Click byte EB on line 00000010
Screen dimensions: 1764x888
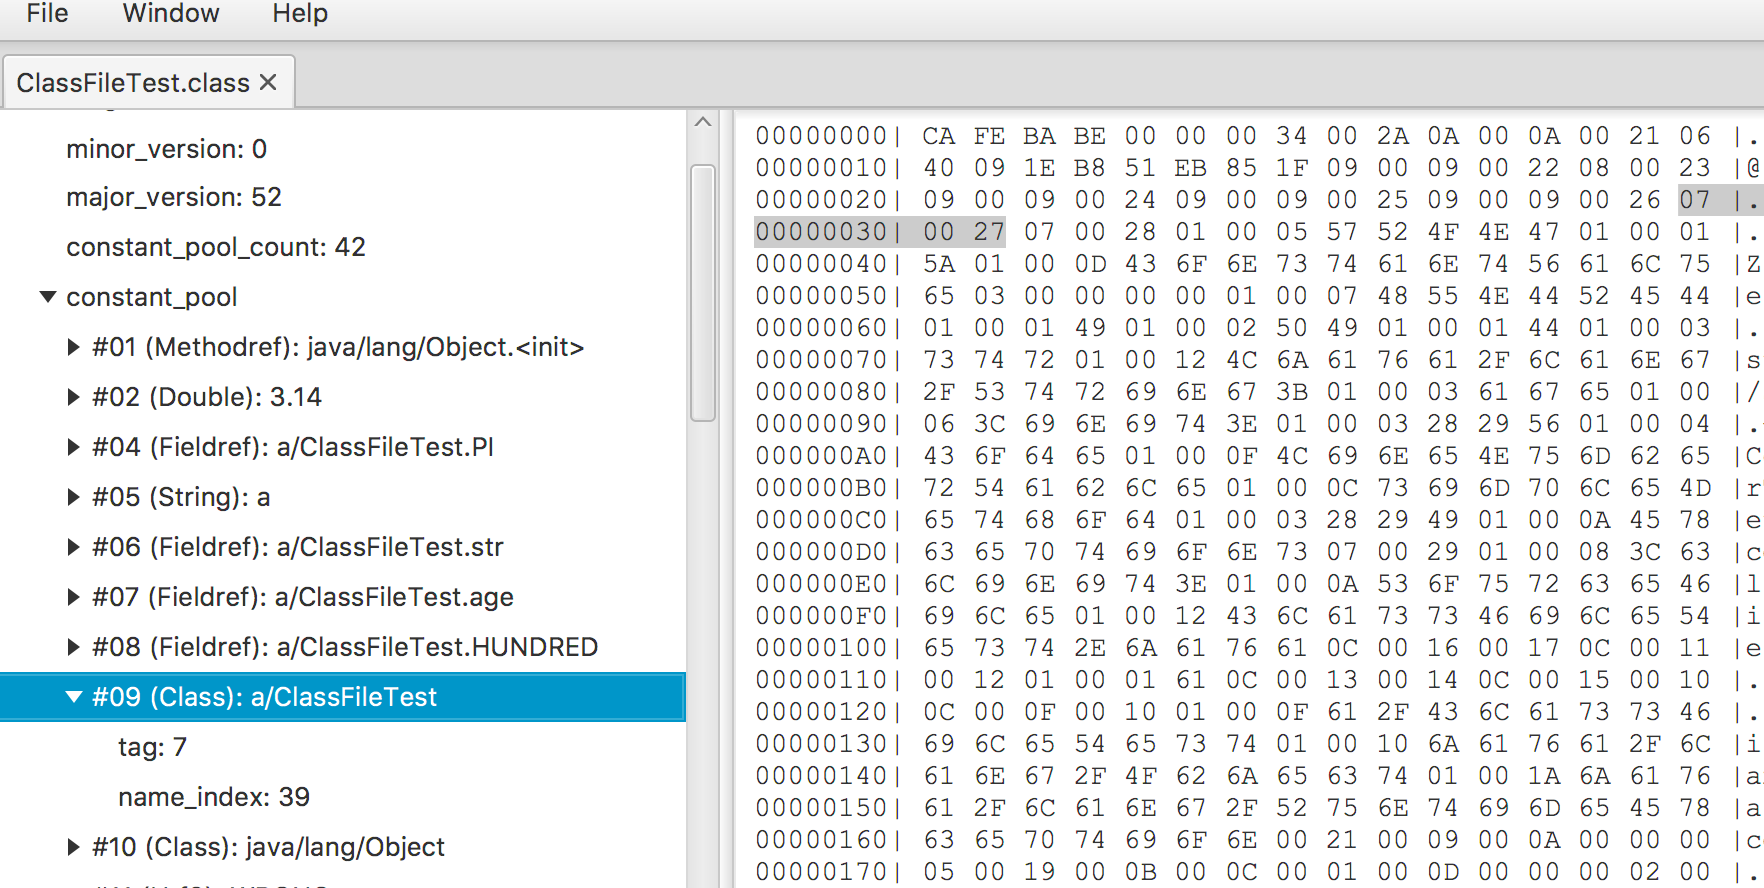tap(1190, 168)
